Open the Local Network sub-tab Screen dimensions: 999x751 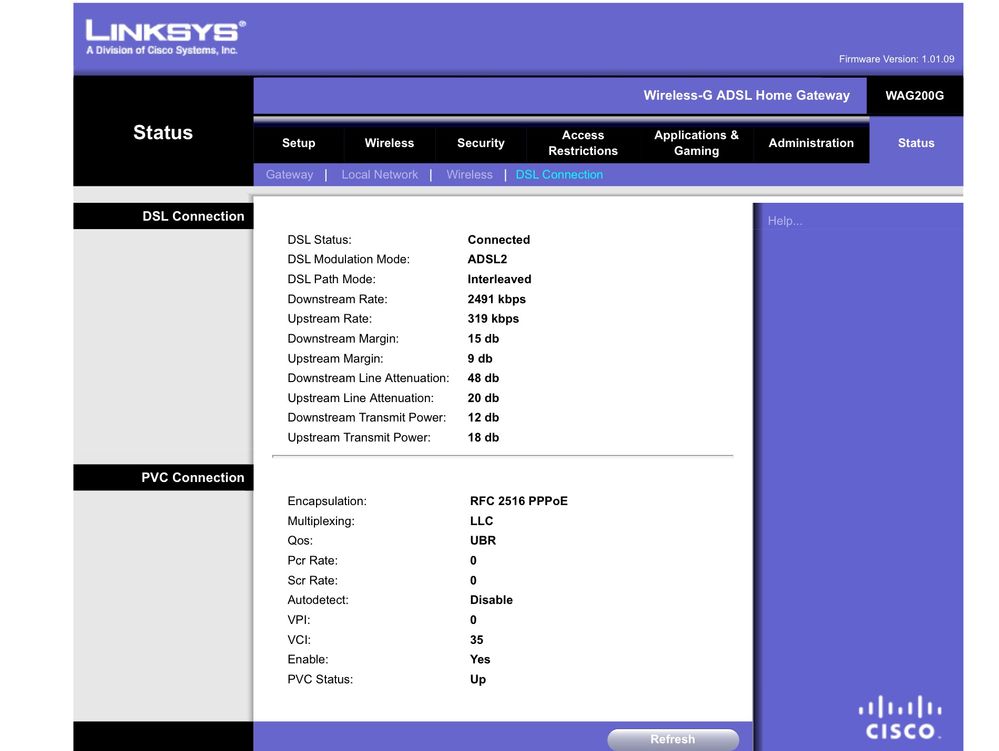point(380,175)
